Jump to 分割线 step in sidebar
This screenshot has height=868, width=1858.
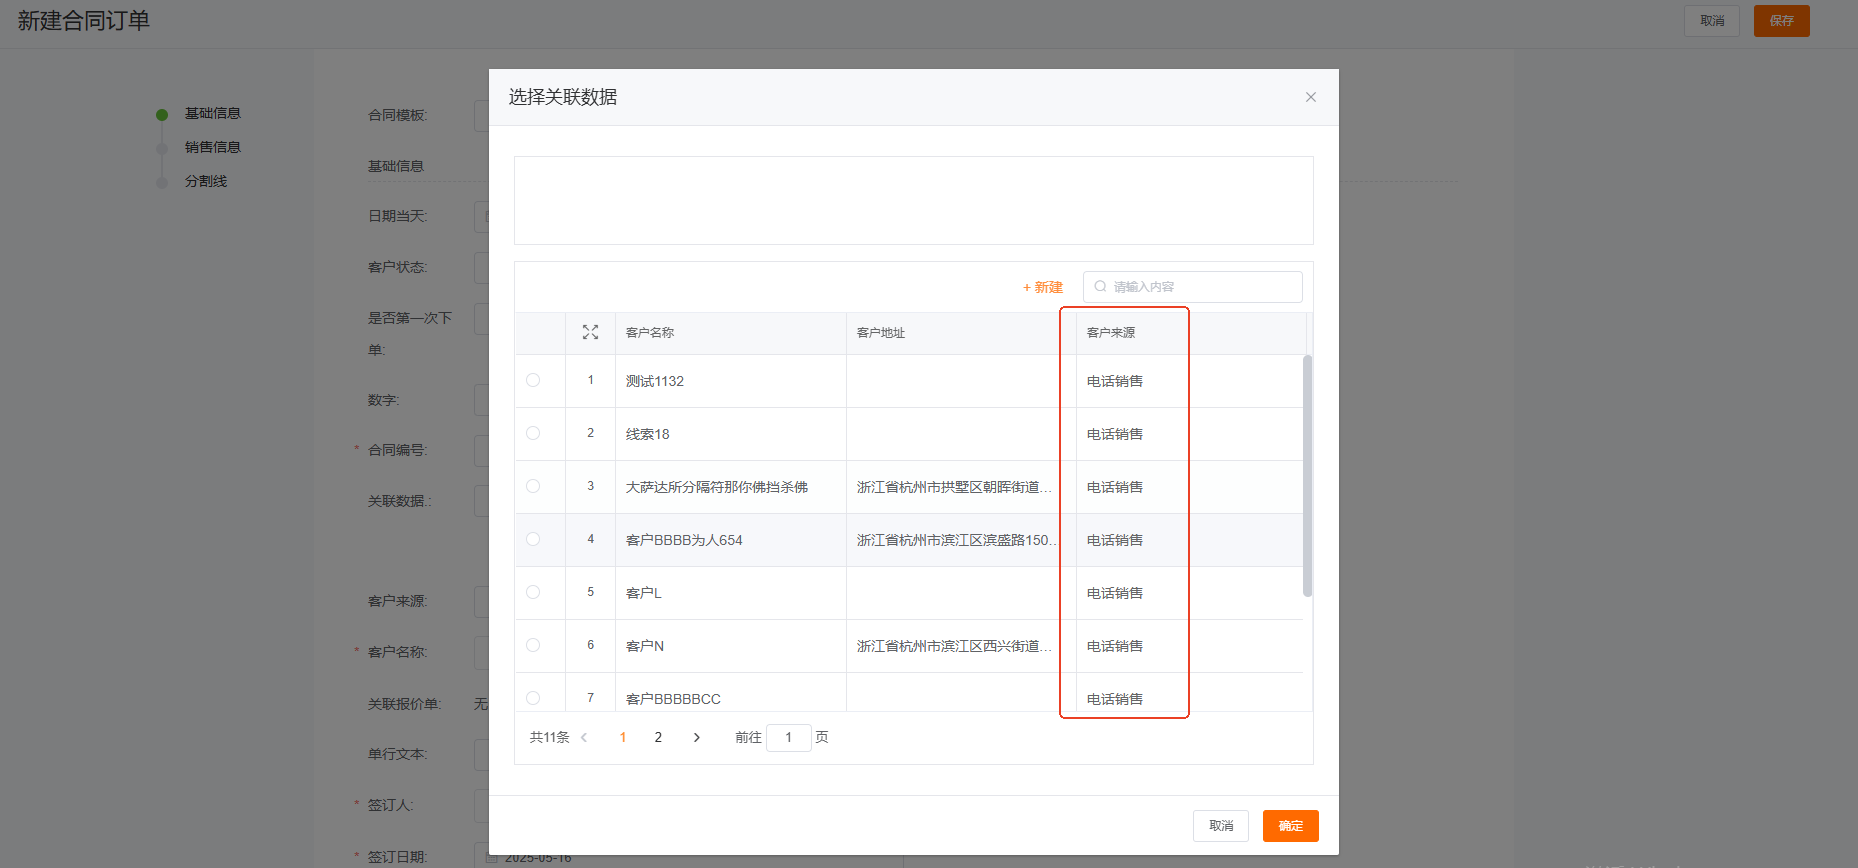[x=206, y=181]
